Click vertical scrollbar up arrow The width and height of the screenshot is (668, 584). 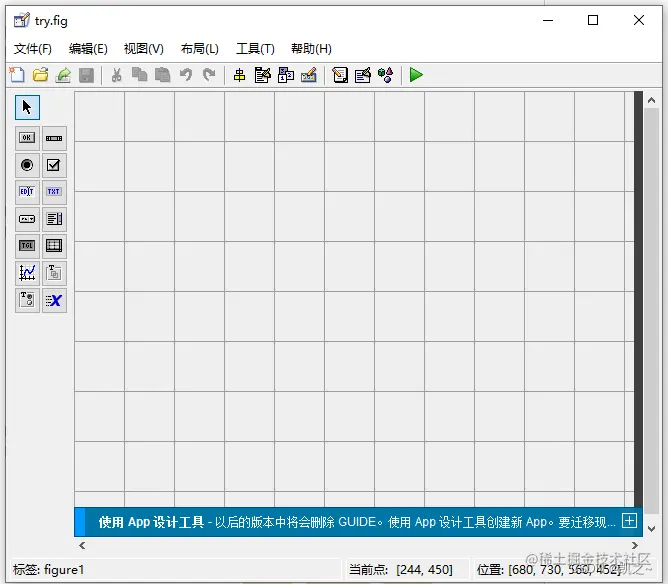tap(651, 101)
